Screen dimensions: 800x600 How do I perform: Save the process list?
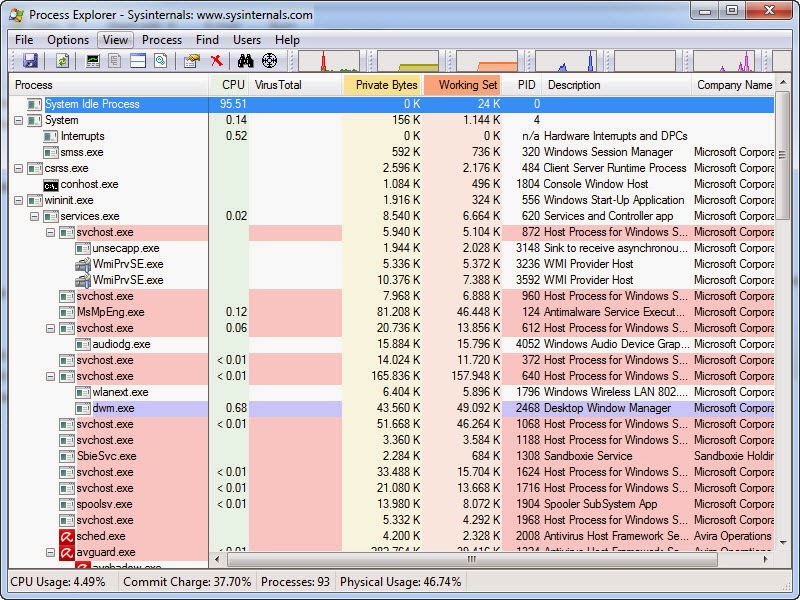32,59
